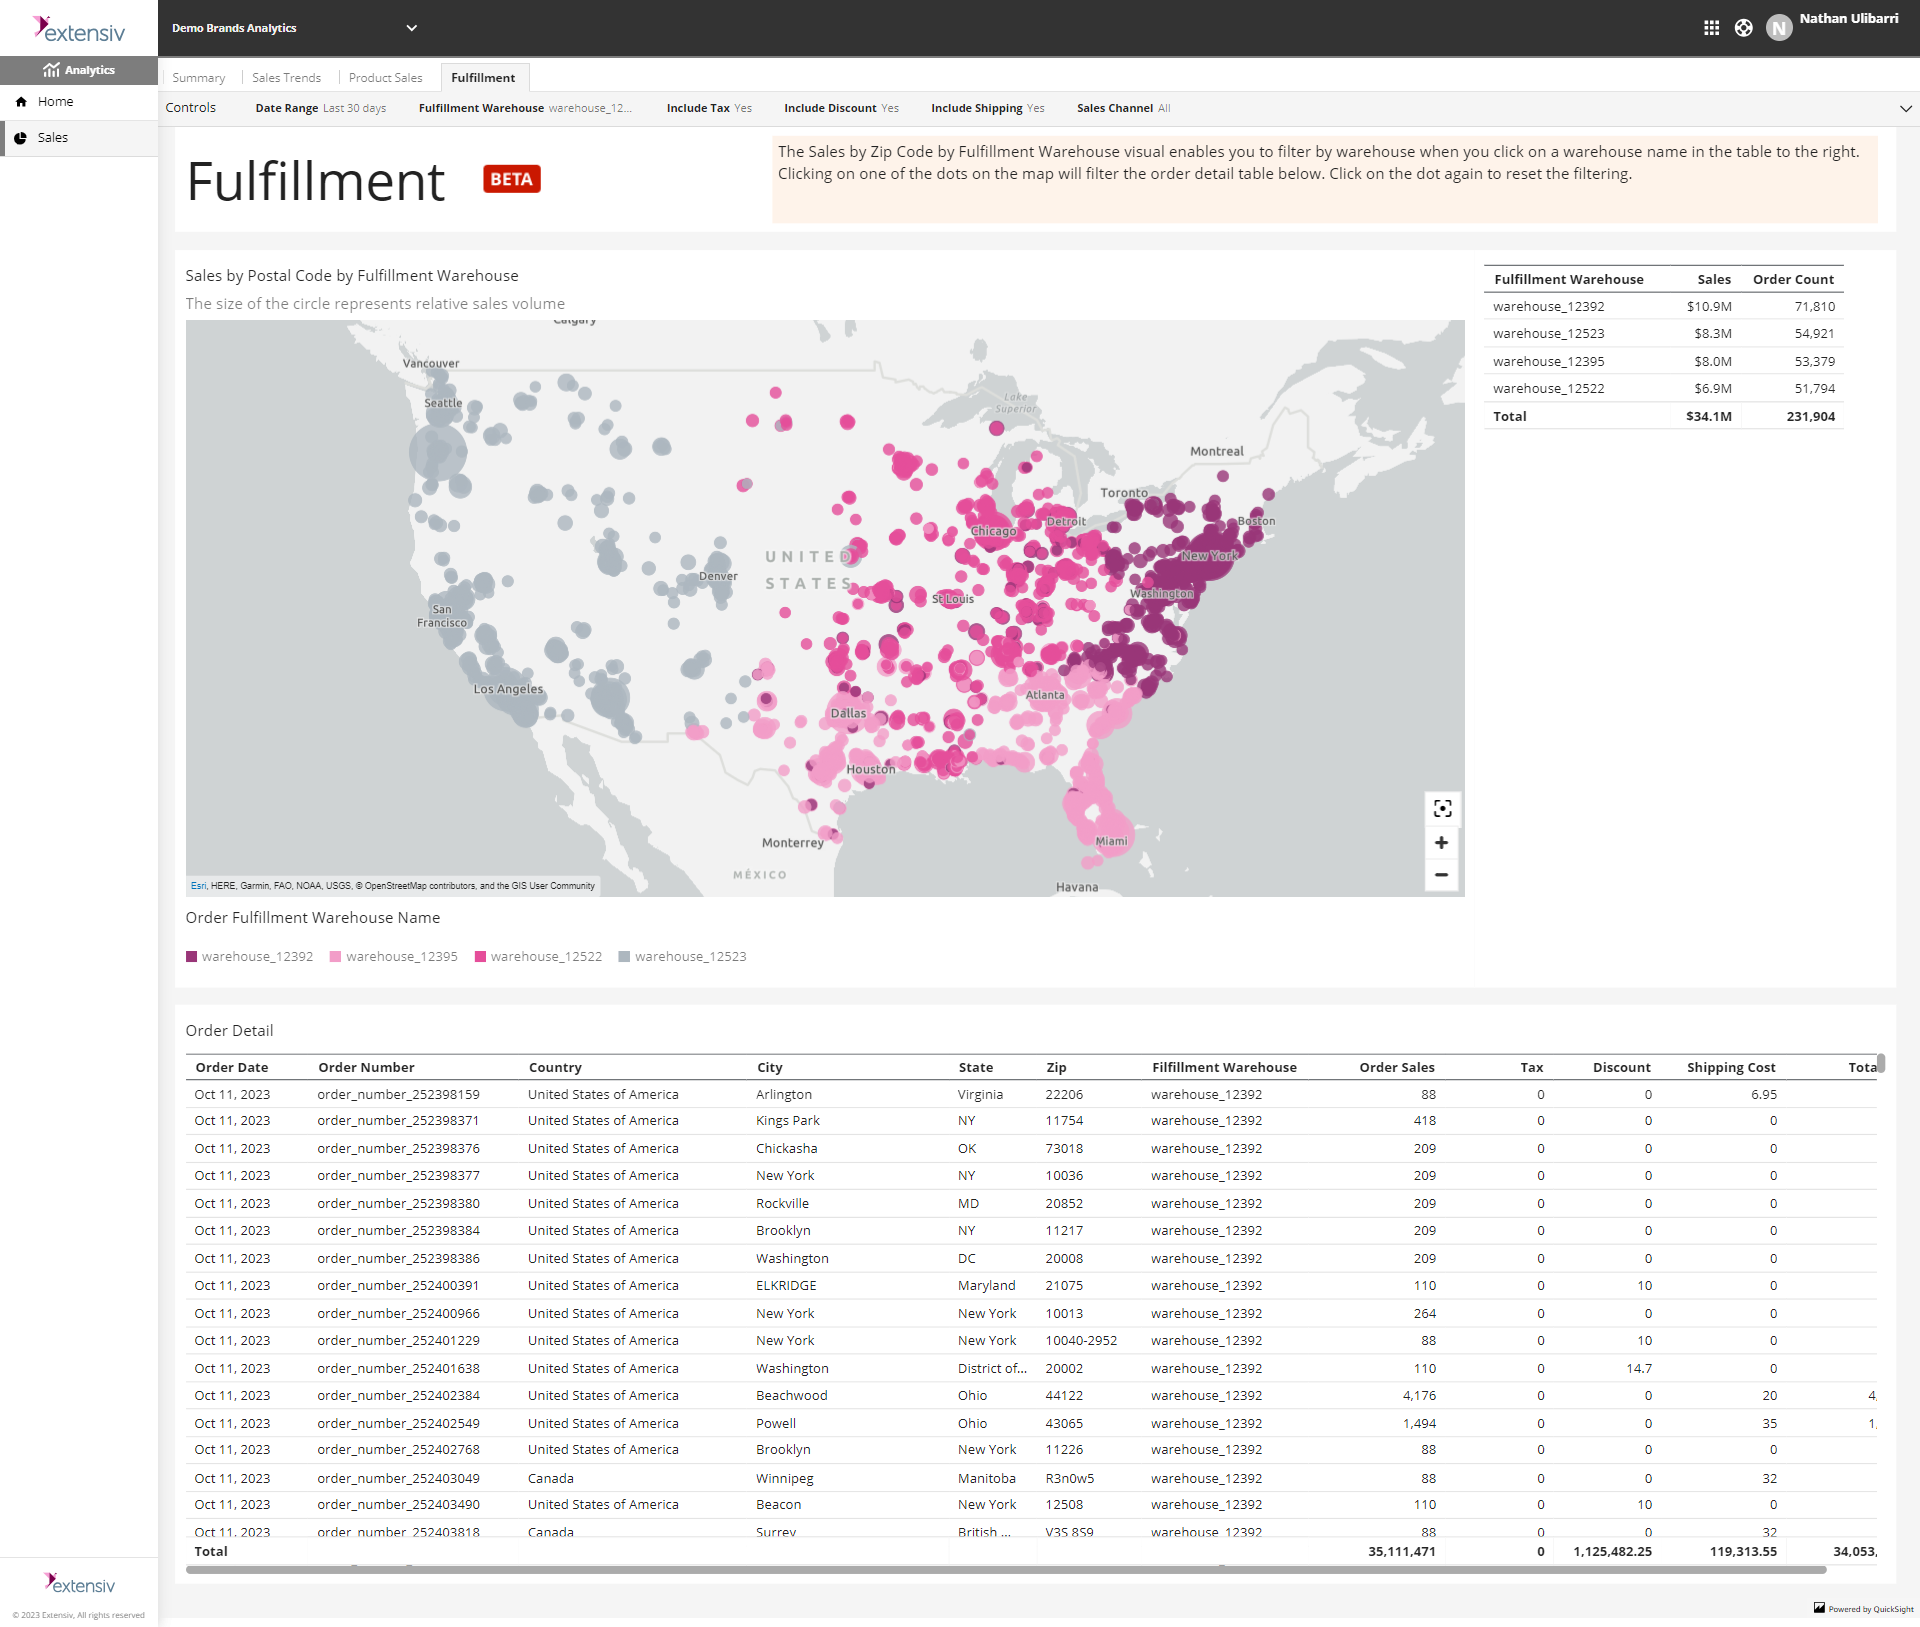The height and width of the screenshot is (1627, 1920).
Task: Click the help life-ring icon near the avatar
Action: click(1743, 27)
